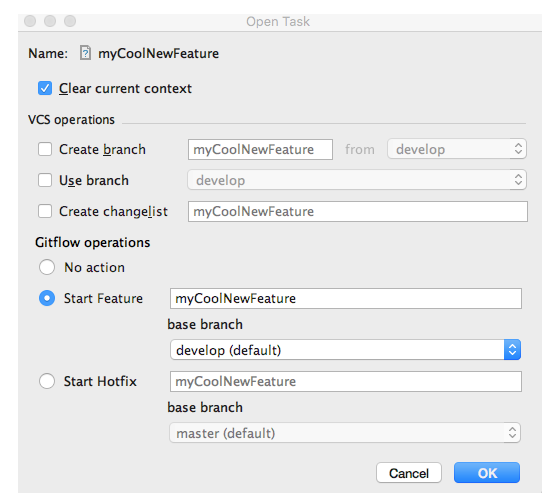Screen dimensions: 551x502
Task: Click the task file icon beside Name
Action: coord(85,53)
